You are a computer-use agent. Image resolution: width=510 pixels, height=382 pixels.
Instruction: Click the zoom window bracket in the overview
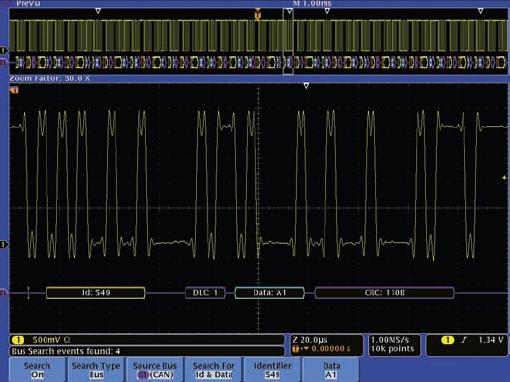coord(288,41)
